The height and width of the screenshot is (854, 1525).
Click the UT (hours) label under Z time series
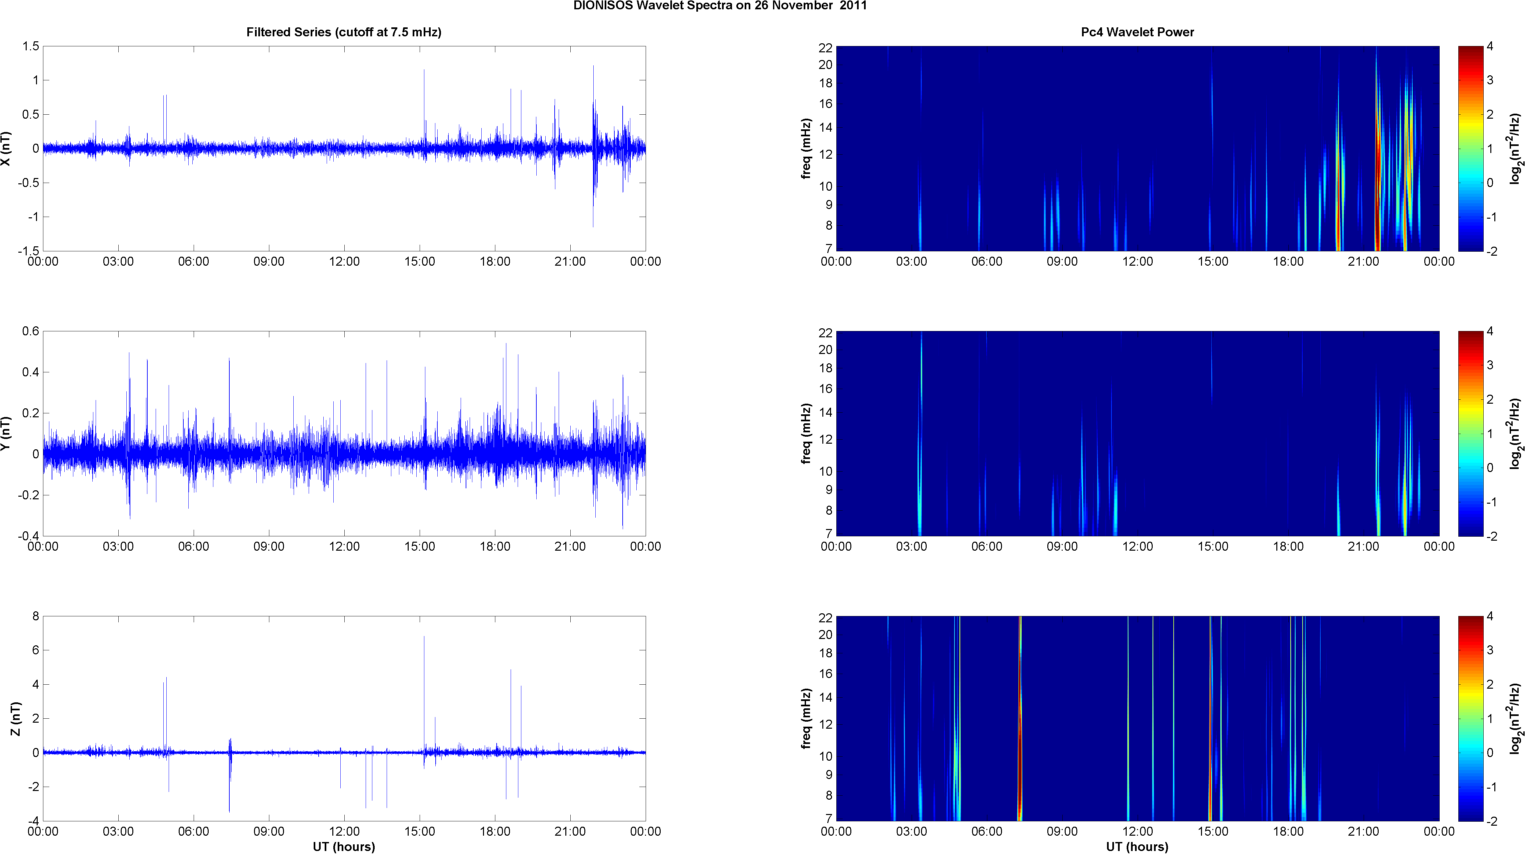pyautogui.click(x=344, y=847)
